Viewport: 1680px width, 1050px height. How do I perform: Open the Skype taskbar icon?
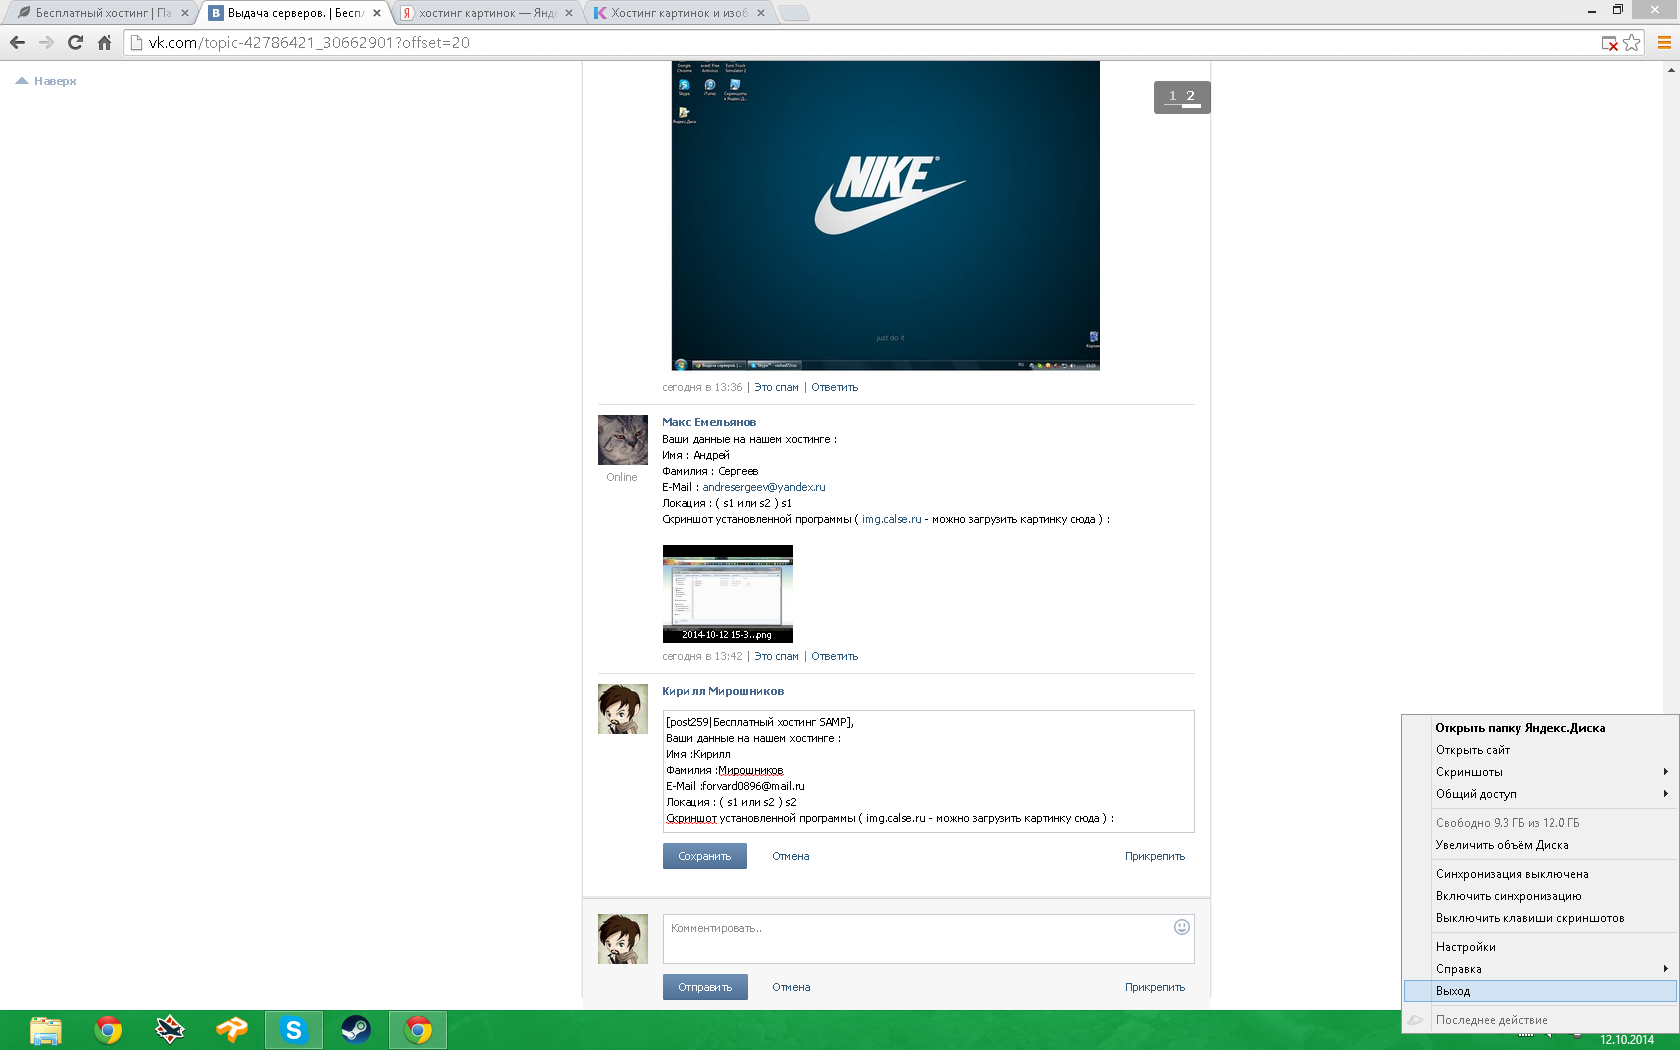point(294,1030)
